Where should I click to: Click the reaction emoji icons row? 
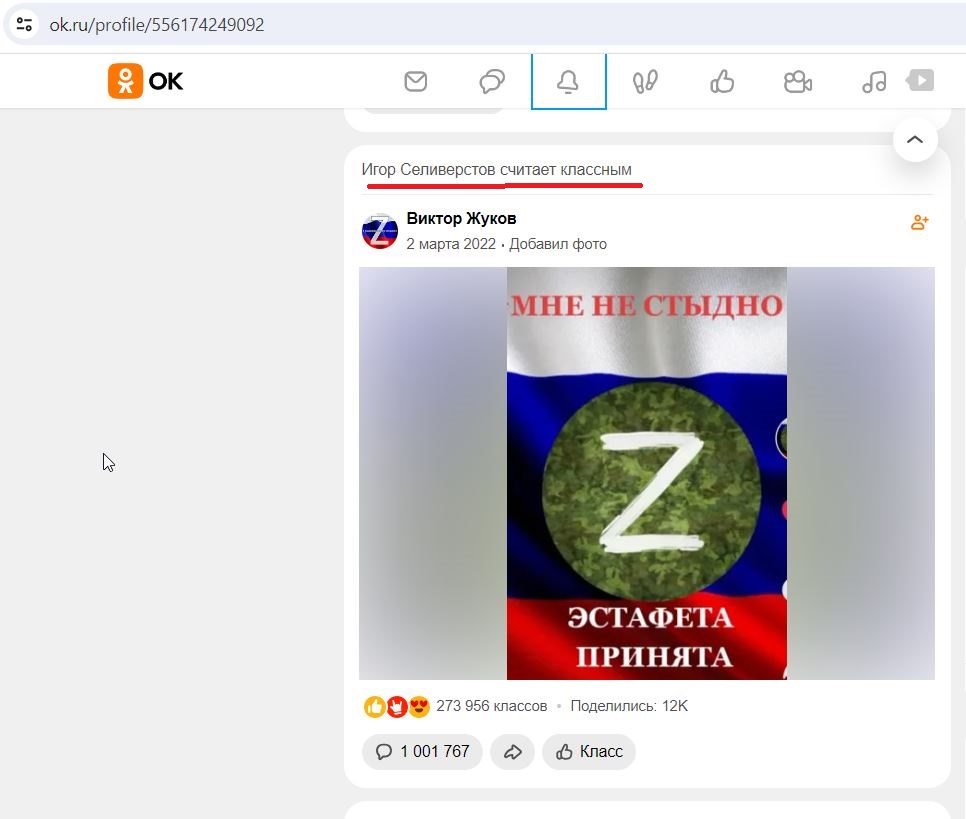pos(397,706)
